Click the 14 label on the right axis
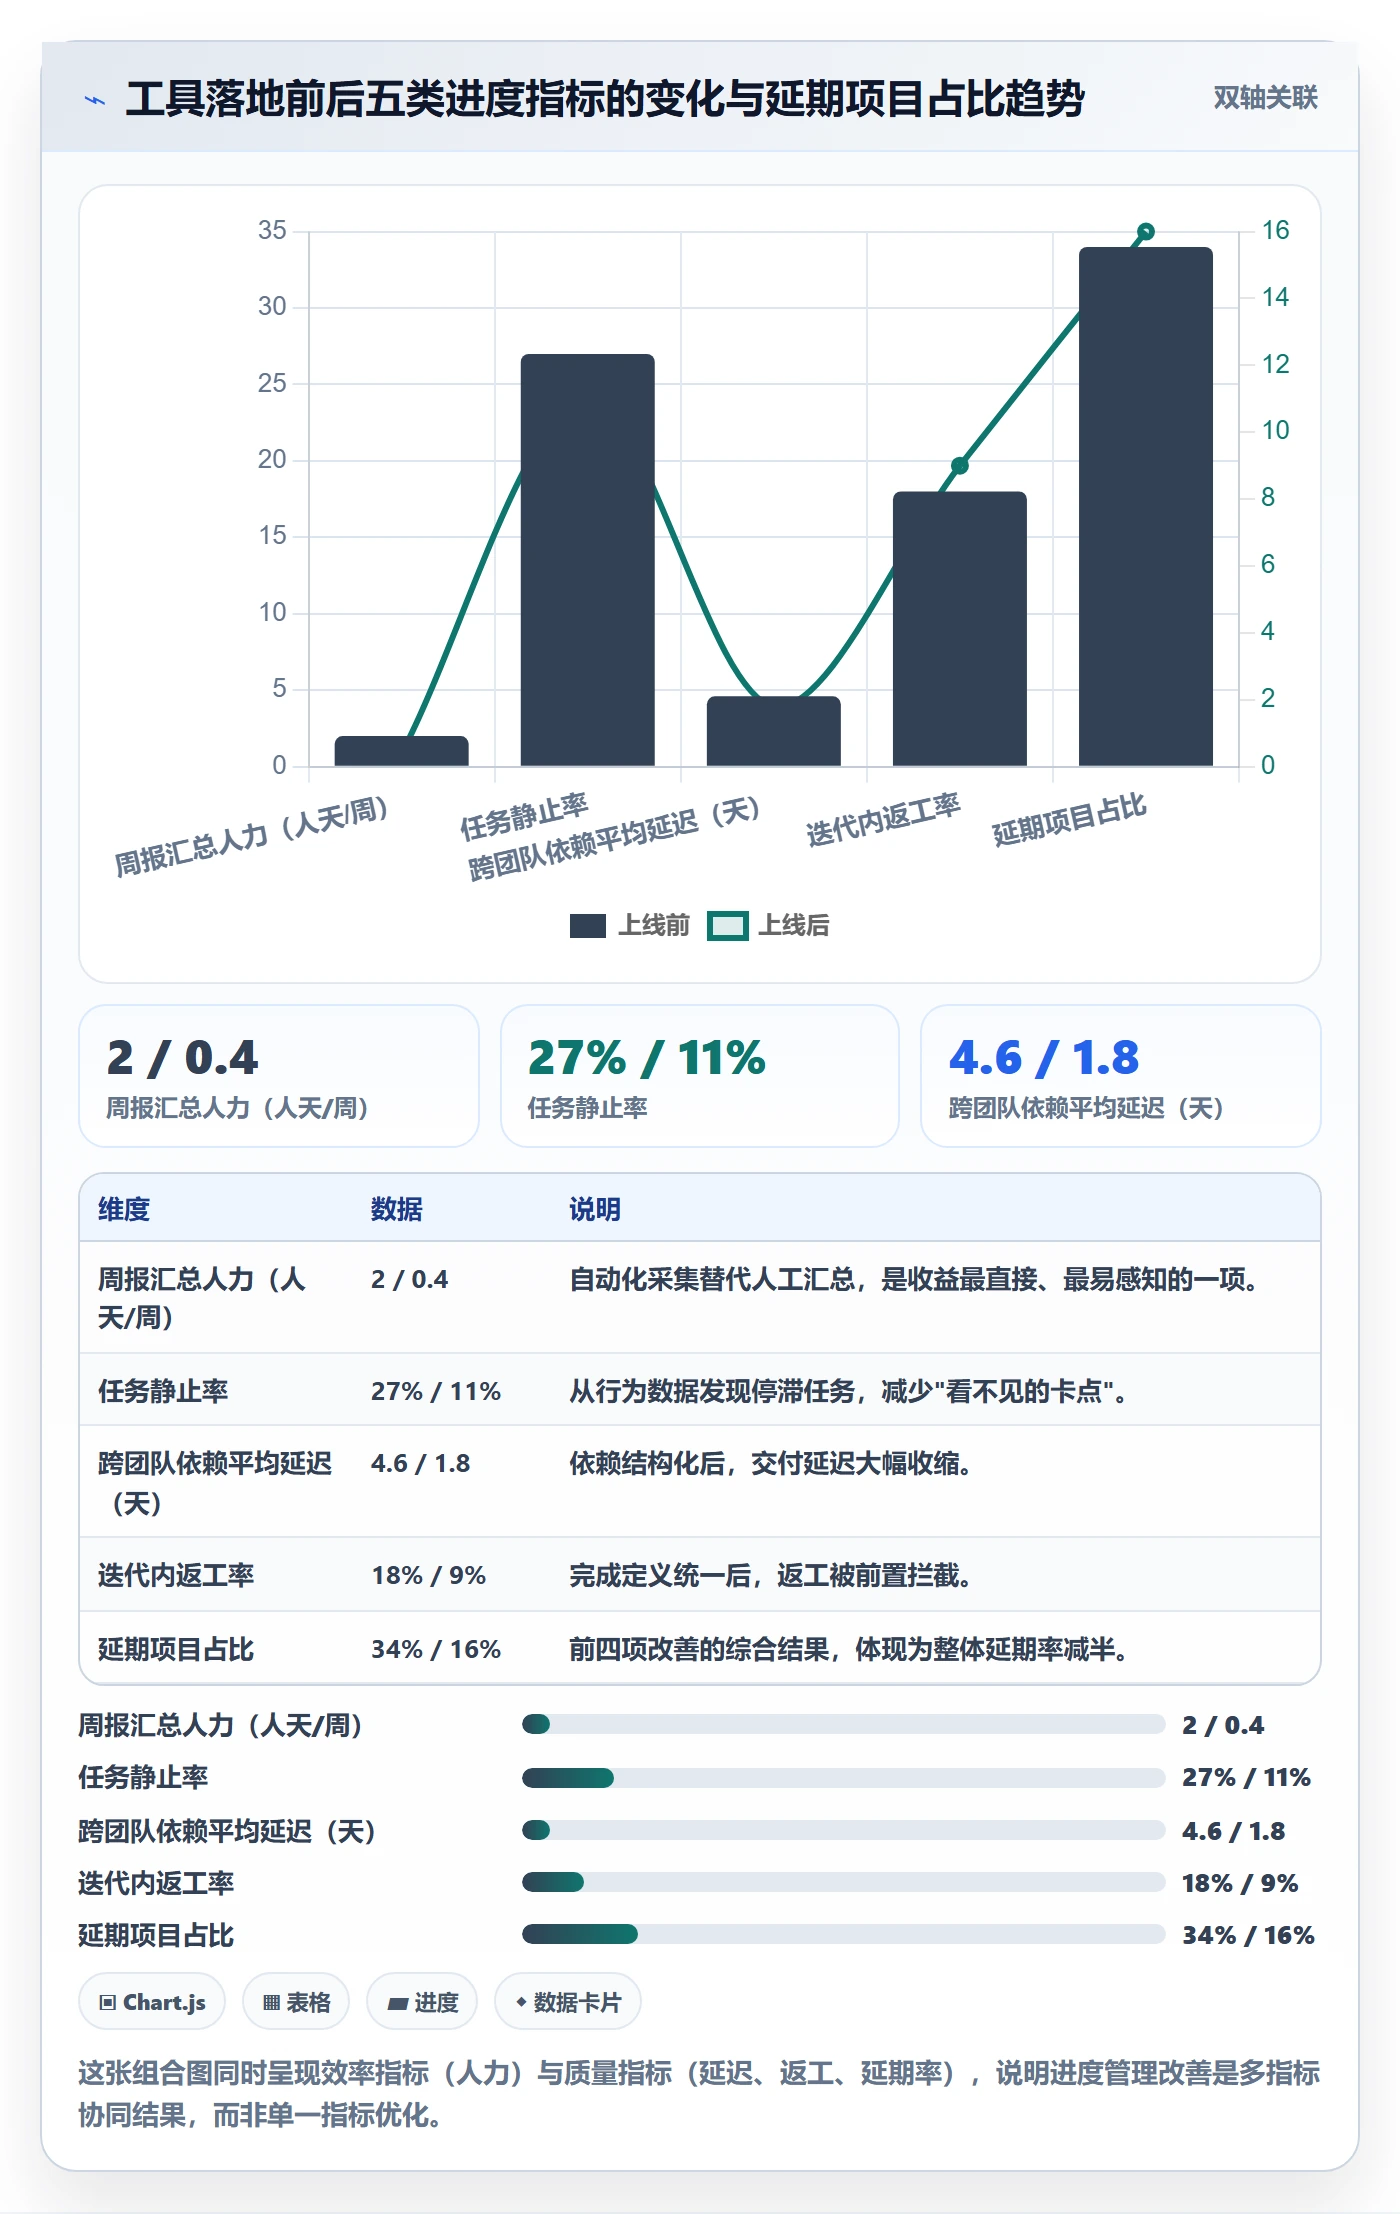1400x2214 pixels. point(1275,297)
